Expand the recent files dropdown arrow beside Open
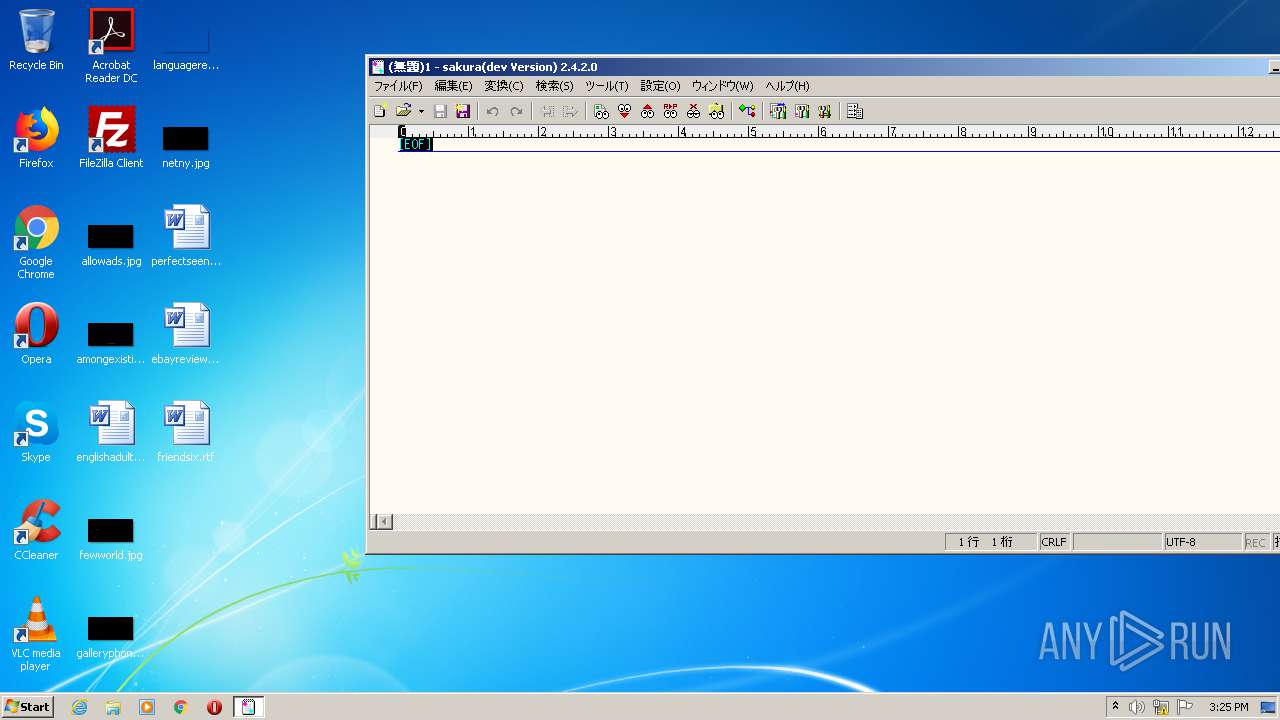Viewport: 1280px width, 720px height. tap(421, 111)
